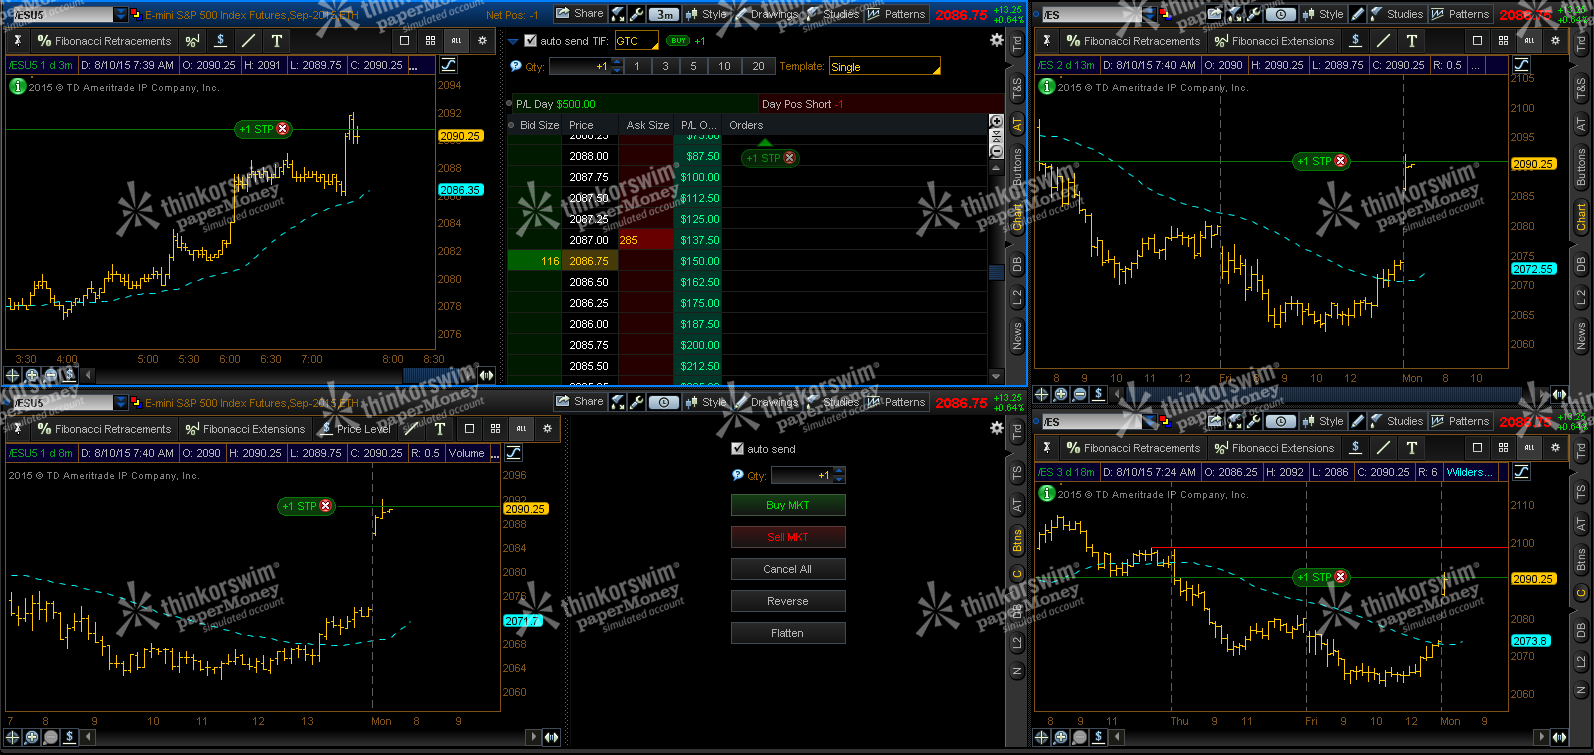Open drawing settings gear in top-right chart
1594x755 pixels.
click(x=1555, y=41)
